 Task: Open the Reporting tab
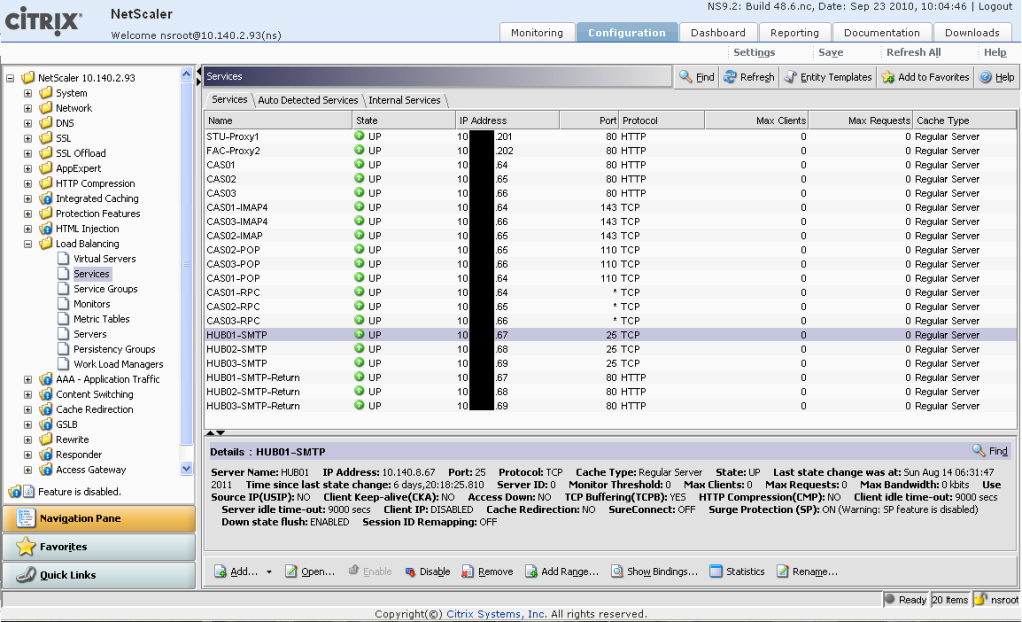(795, 33)
